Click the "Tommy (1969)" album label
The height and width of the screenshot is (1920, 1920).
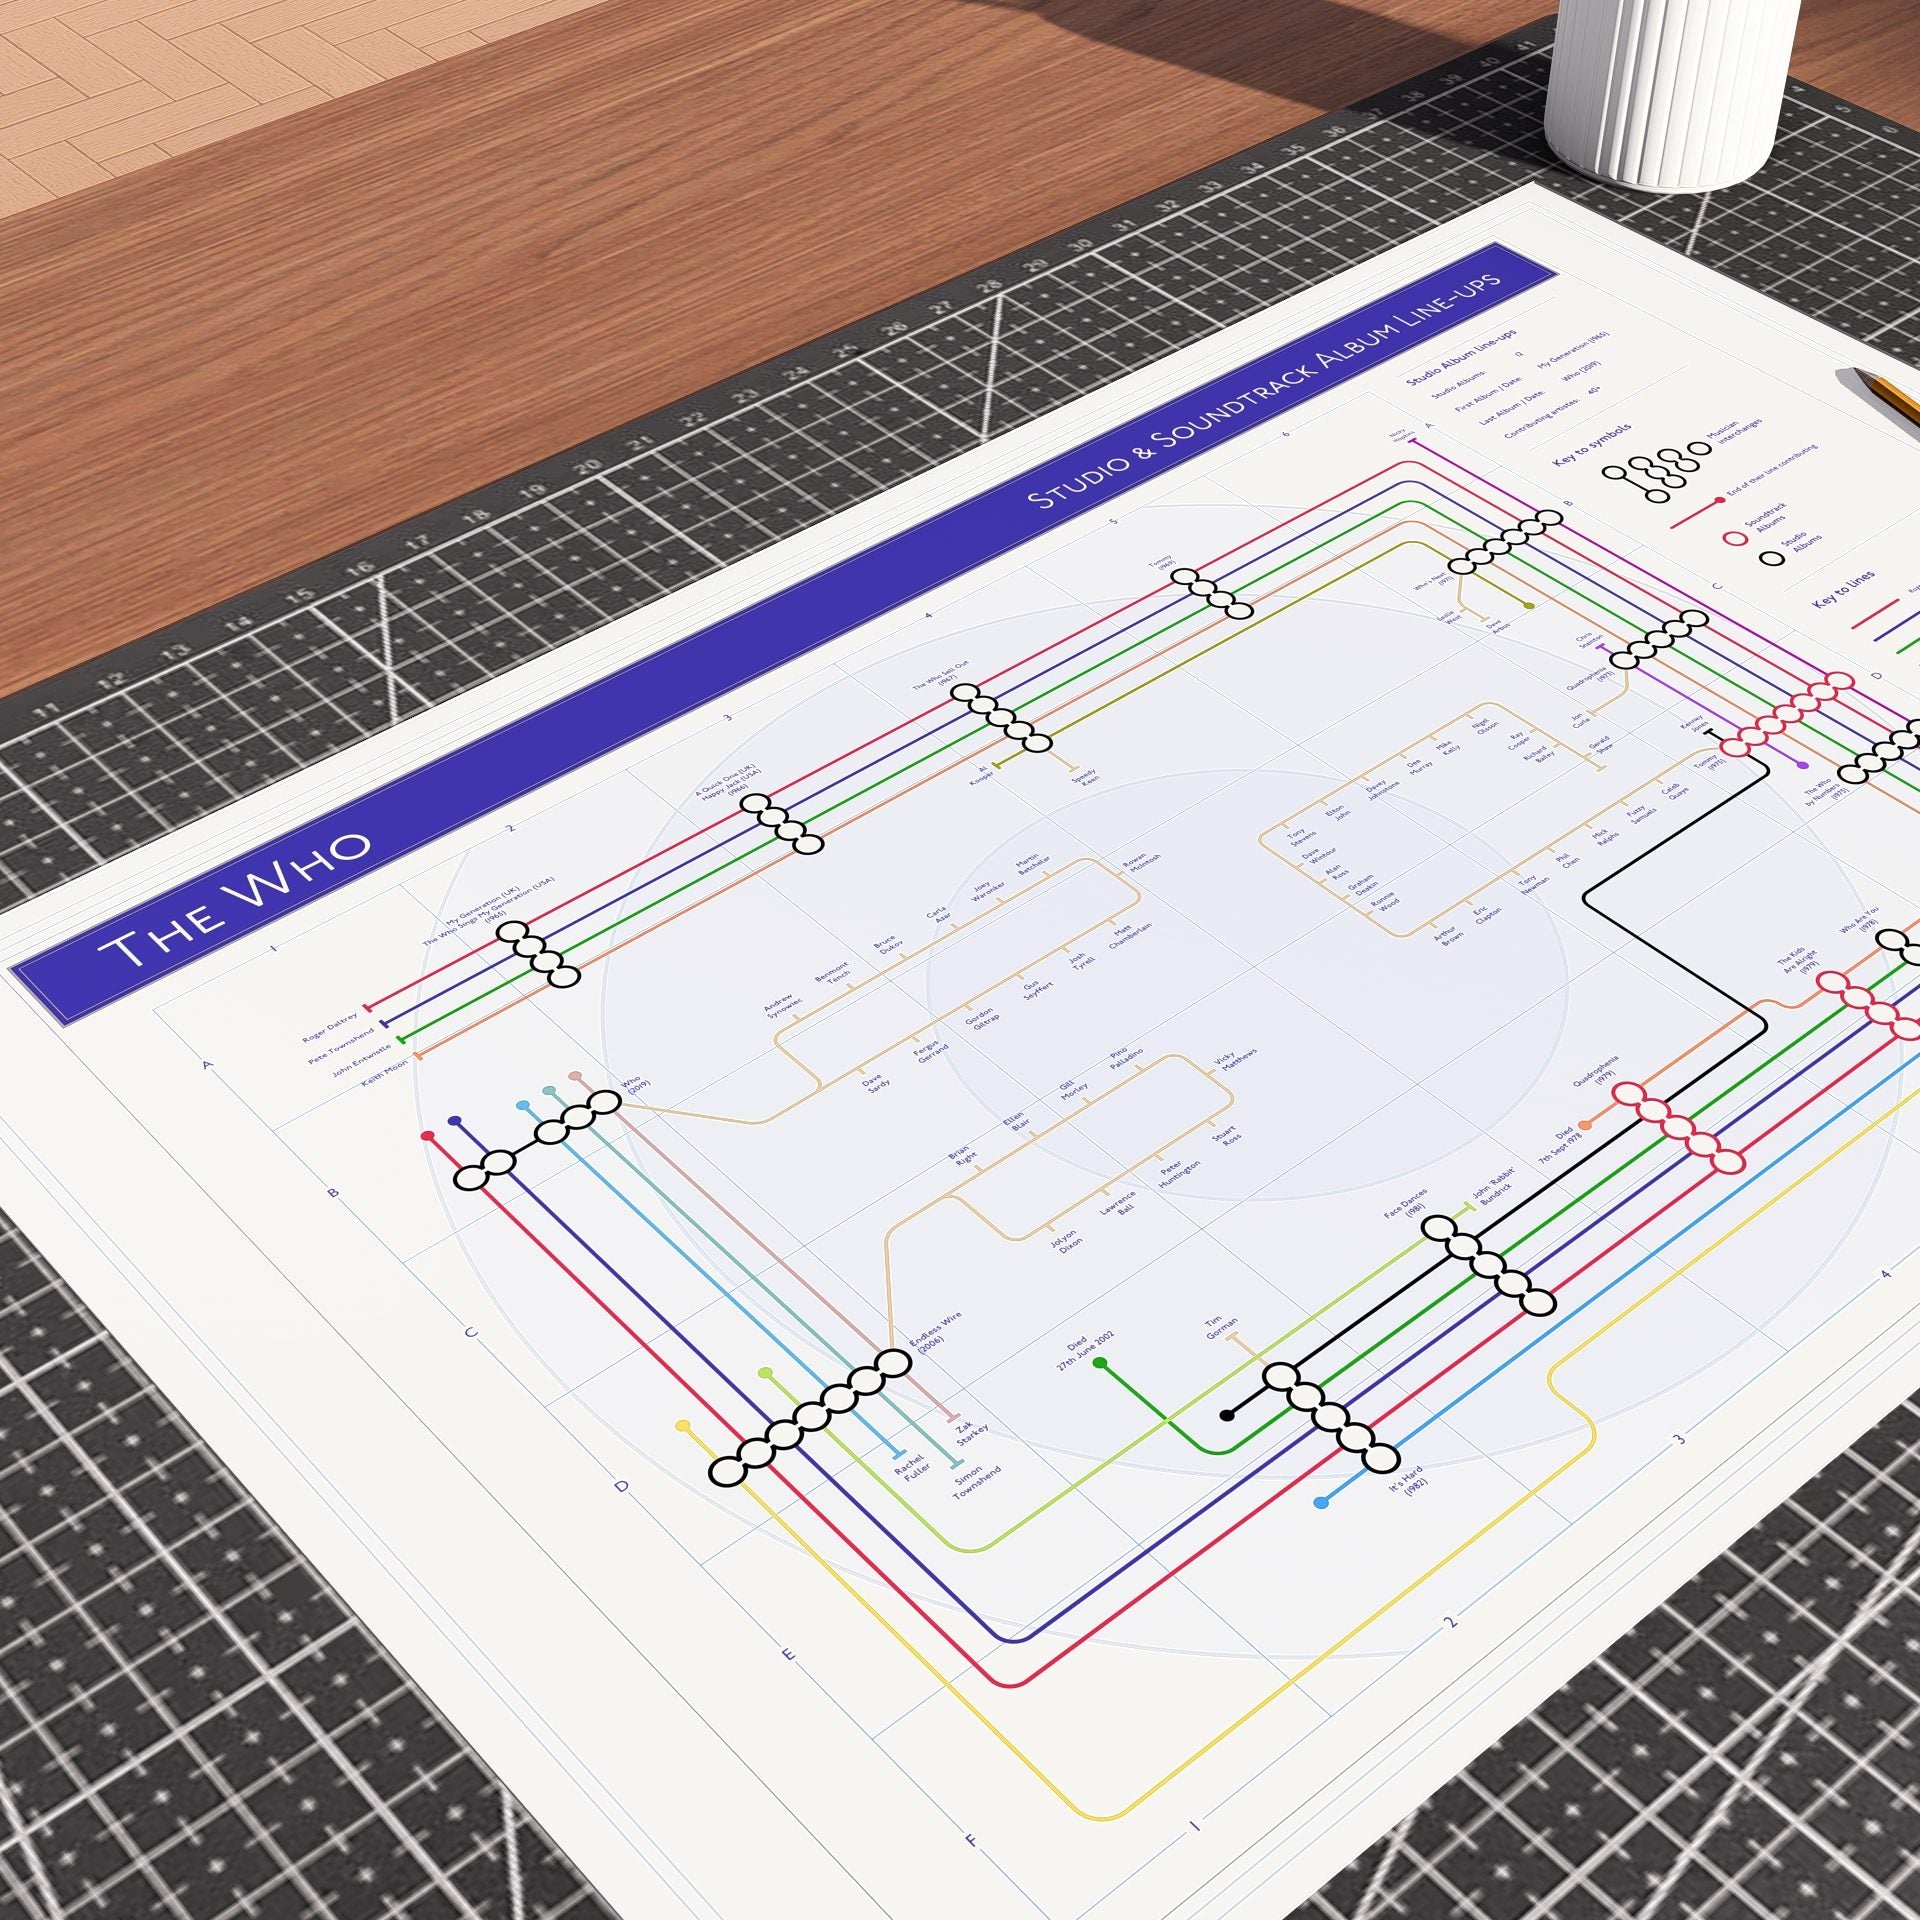(x=1163, y=565)
